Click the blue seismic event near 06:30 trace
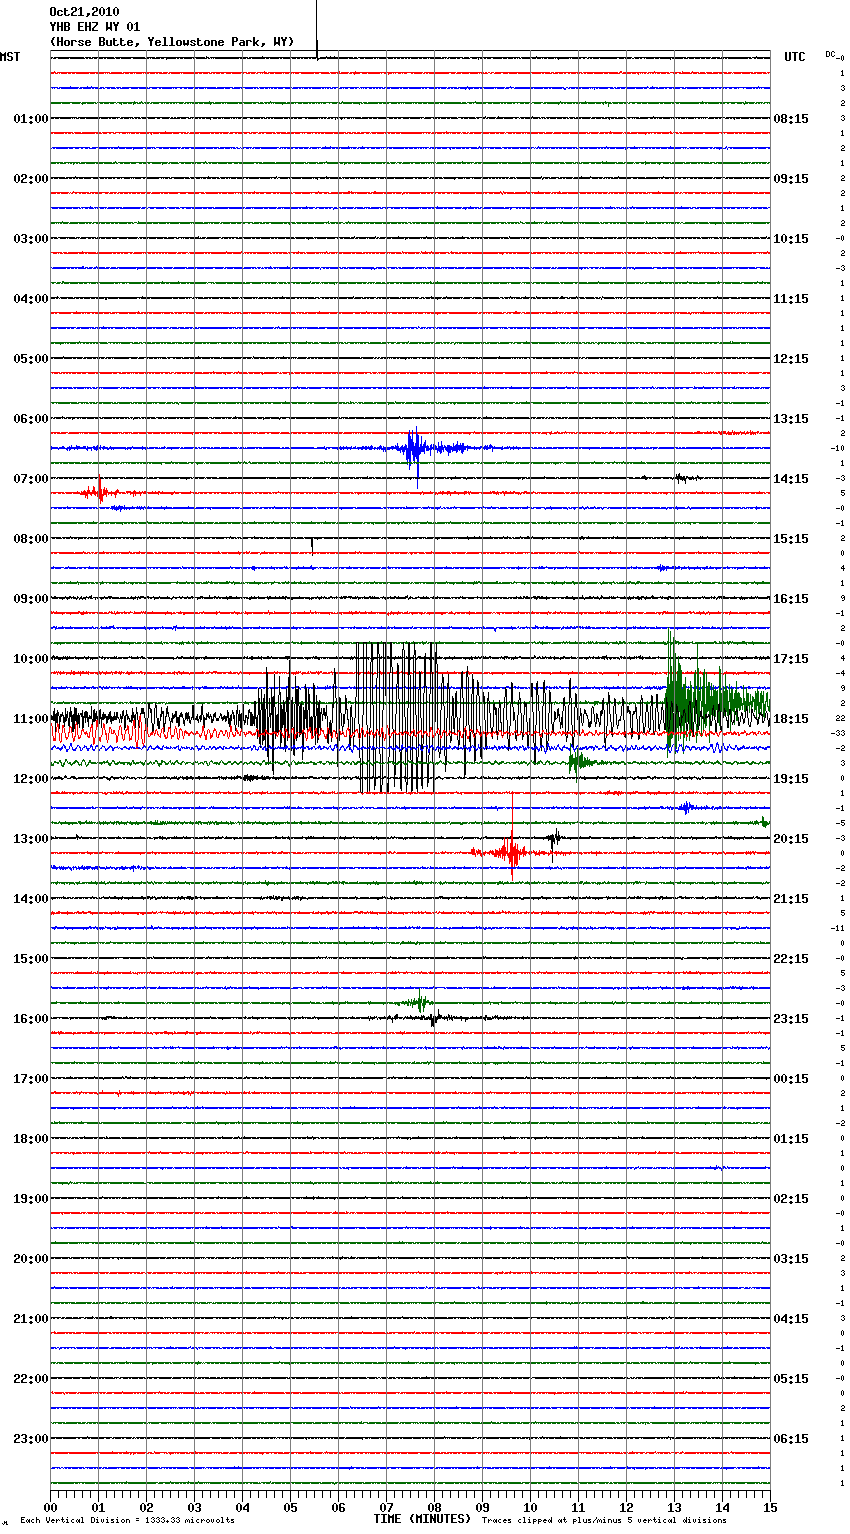The image size is (850, 1534). point(415,449)
